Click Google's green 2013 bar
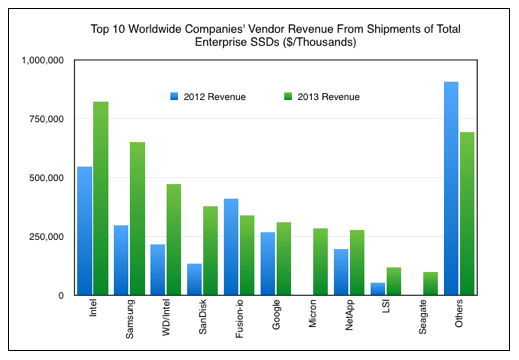The height and width of the screenshot is (360, 519). [x=284, y=258]
